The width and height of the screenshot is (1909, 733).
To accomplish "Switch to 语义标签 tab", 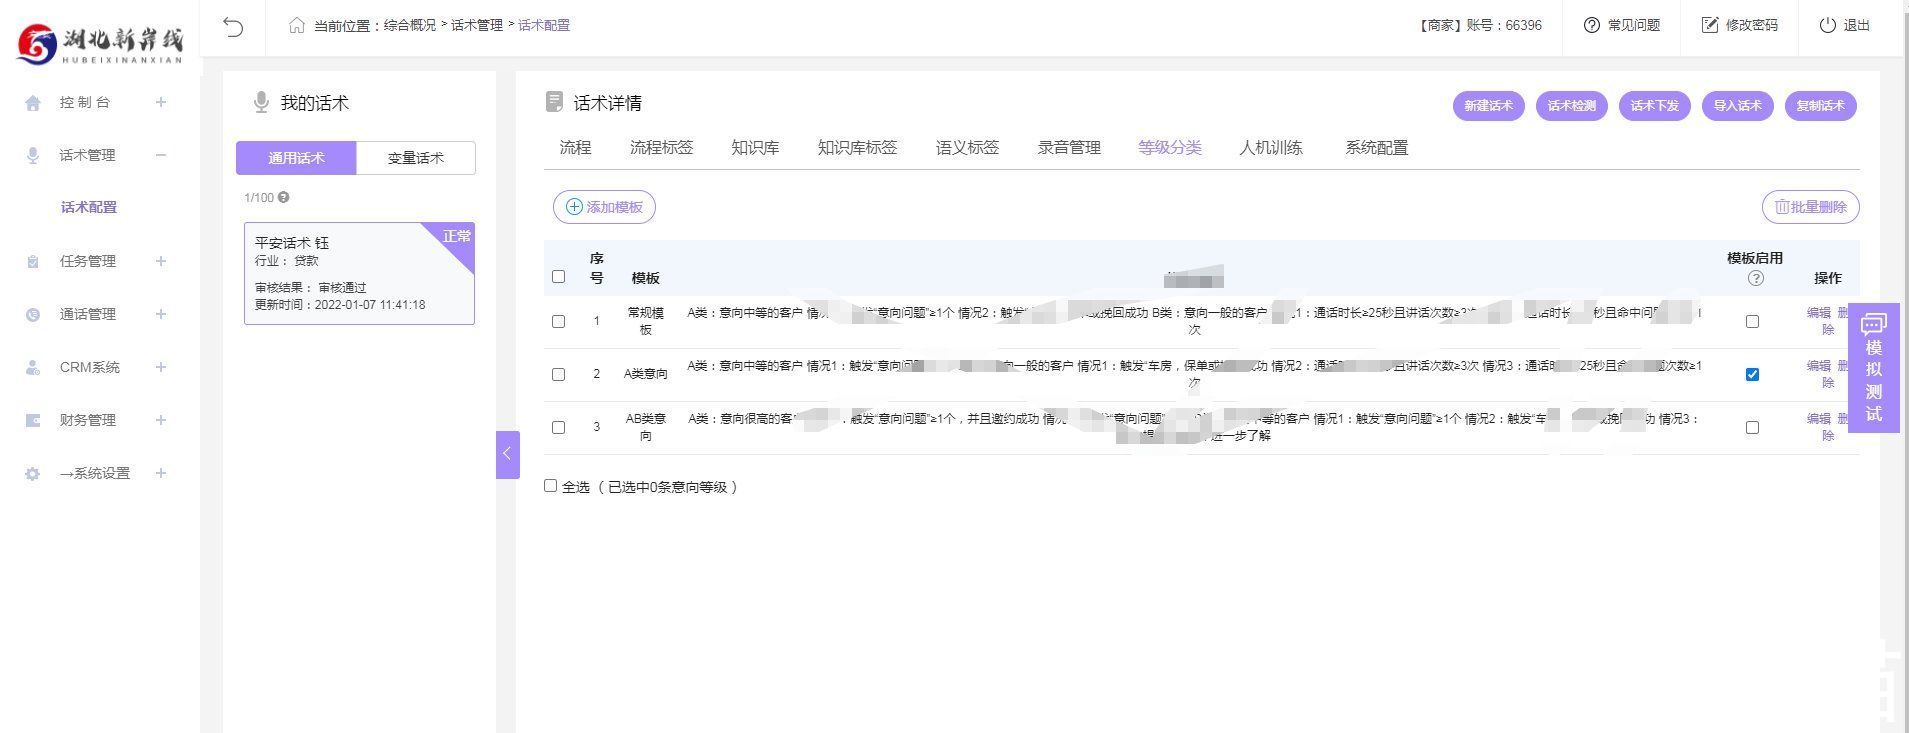I will 967,148.
